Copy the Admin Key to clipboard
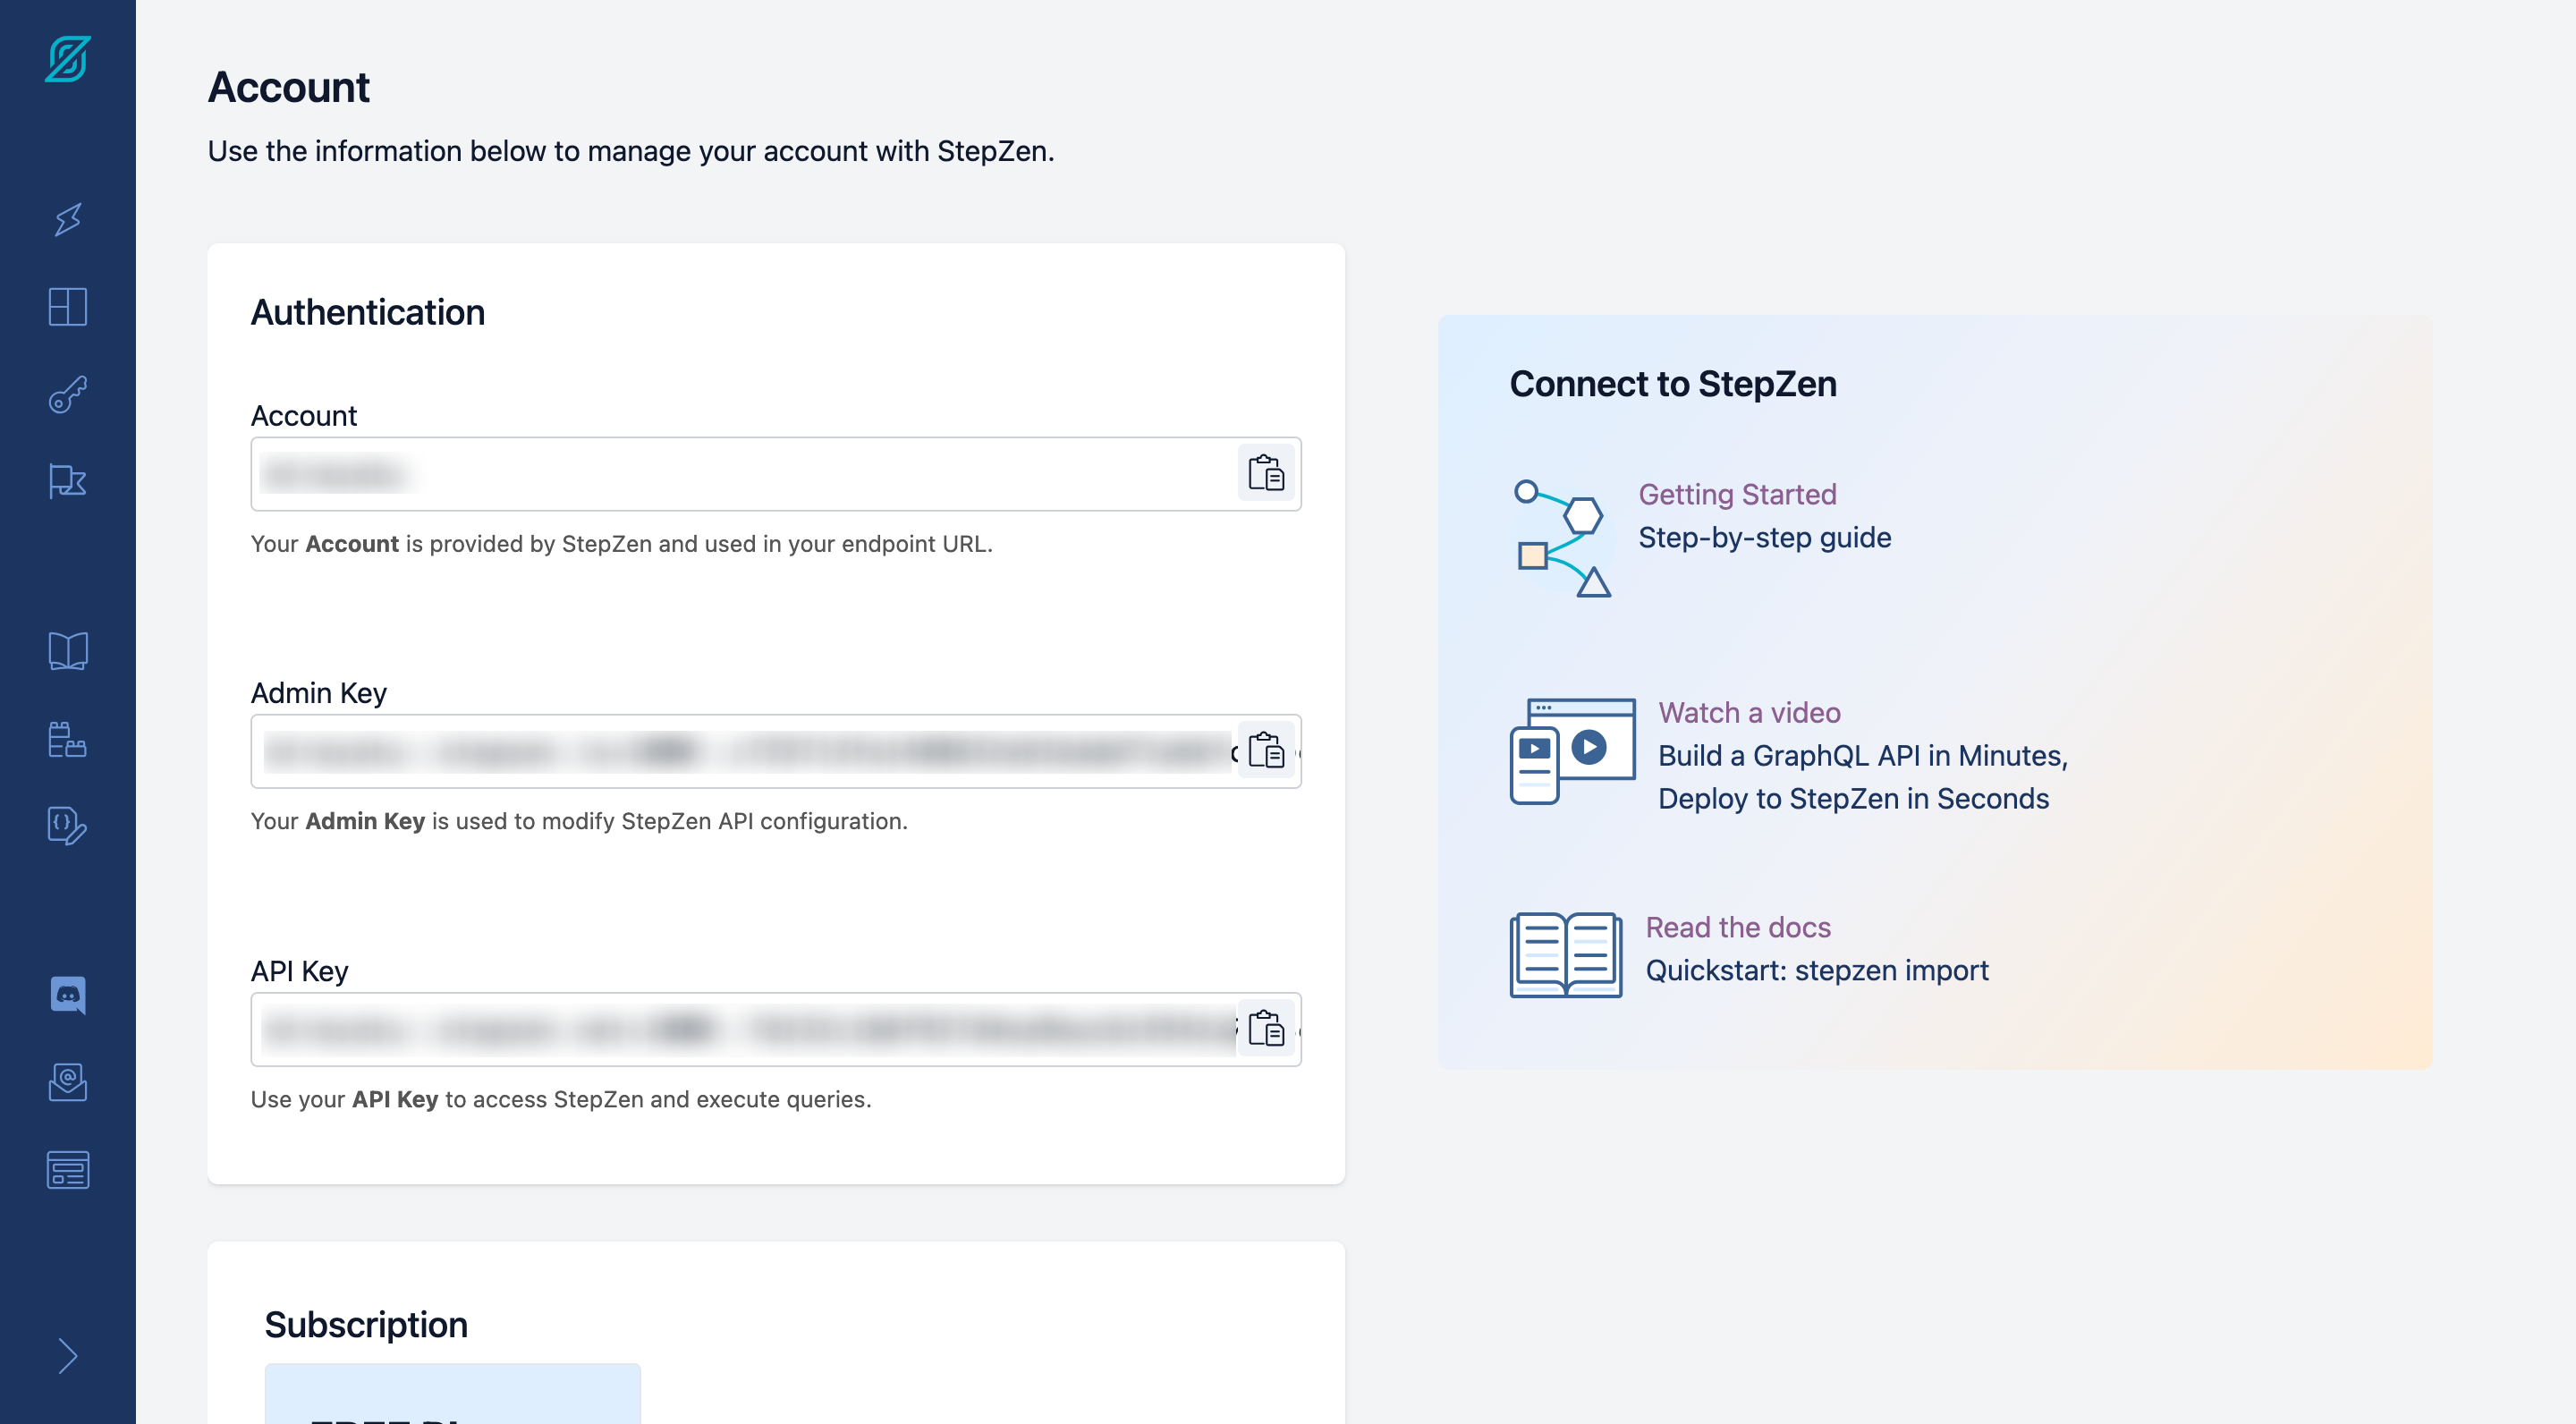 click(x=1265, y=750)
